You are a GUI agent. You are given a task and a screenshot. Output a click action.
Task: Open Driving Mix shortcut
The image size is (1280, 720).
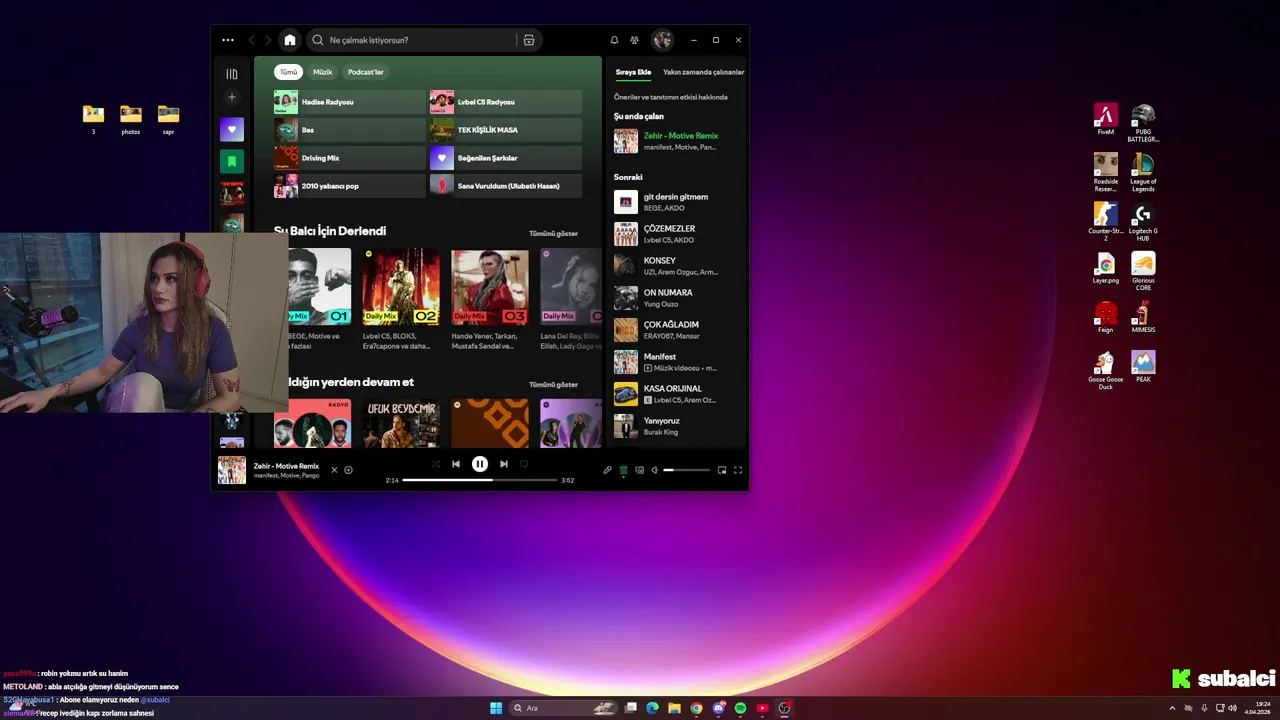click(350, 158)
